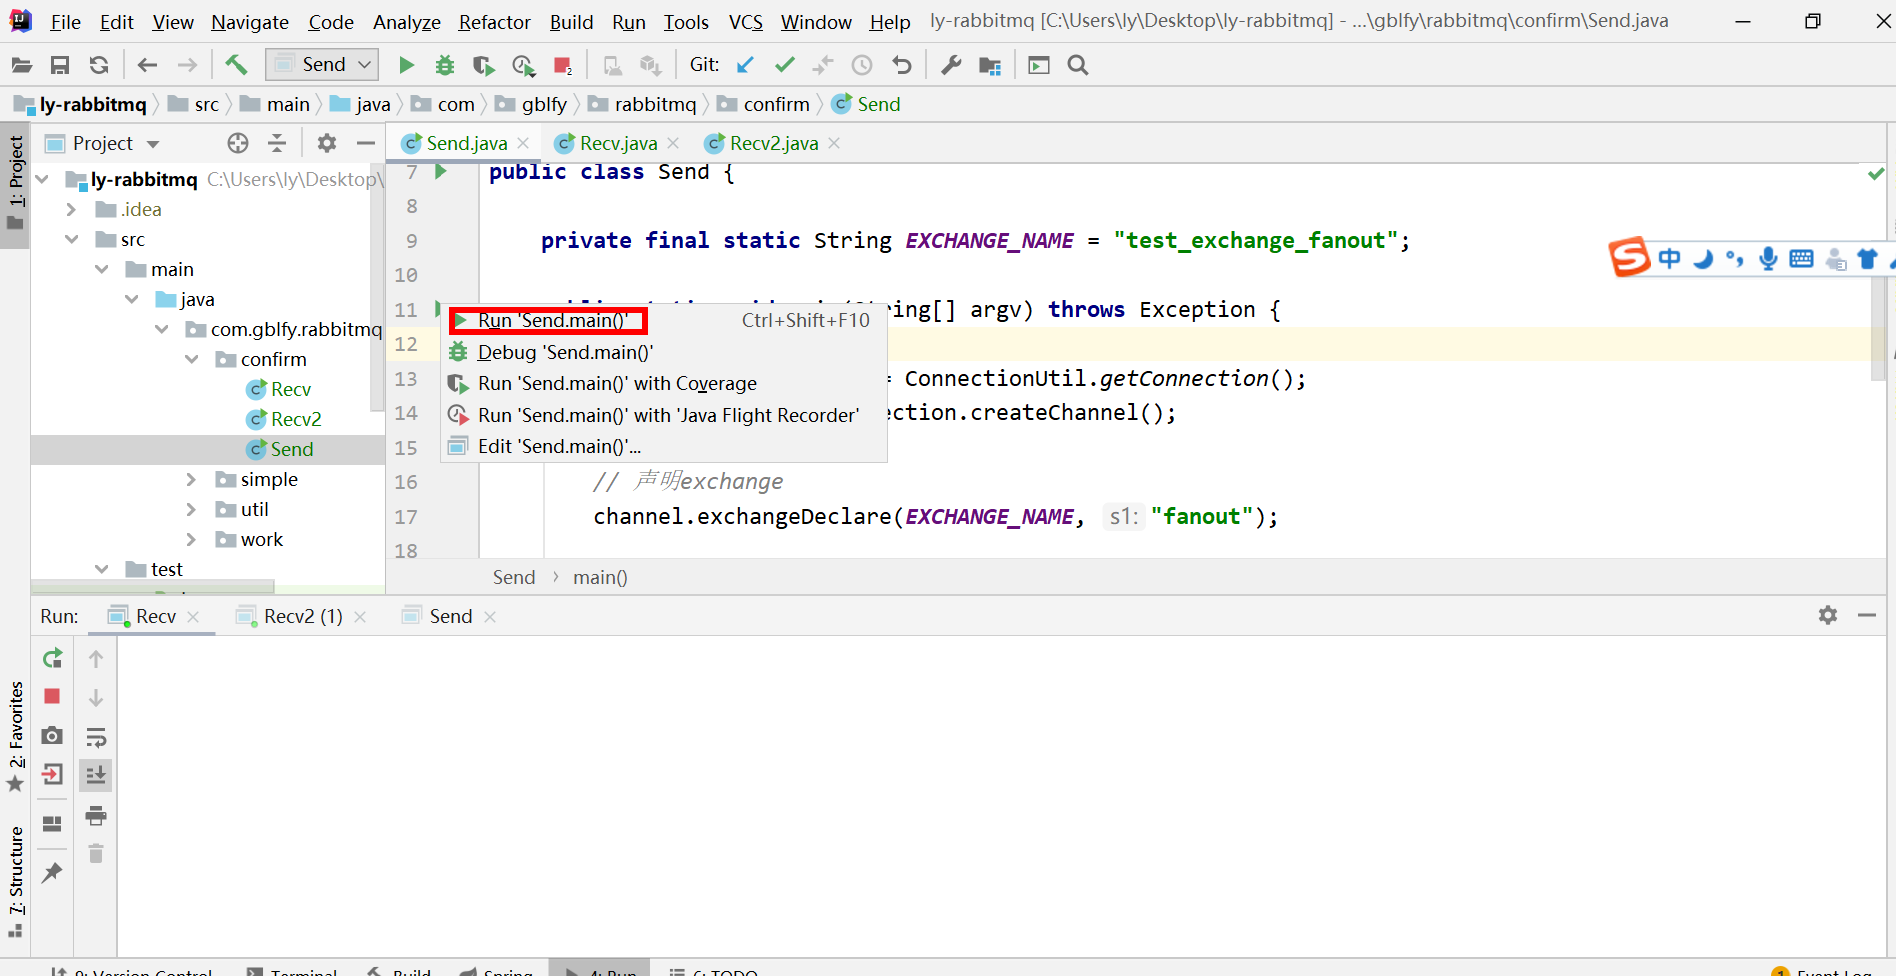The width and height of the screenshot is (1896, 976).
Task: Click Collapse All icon in Project panel
Action: [277, 143]
